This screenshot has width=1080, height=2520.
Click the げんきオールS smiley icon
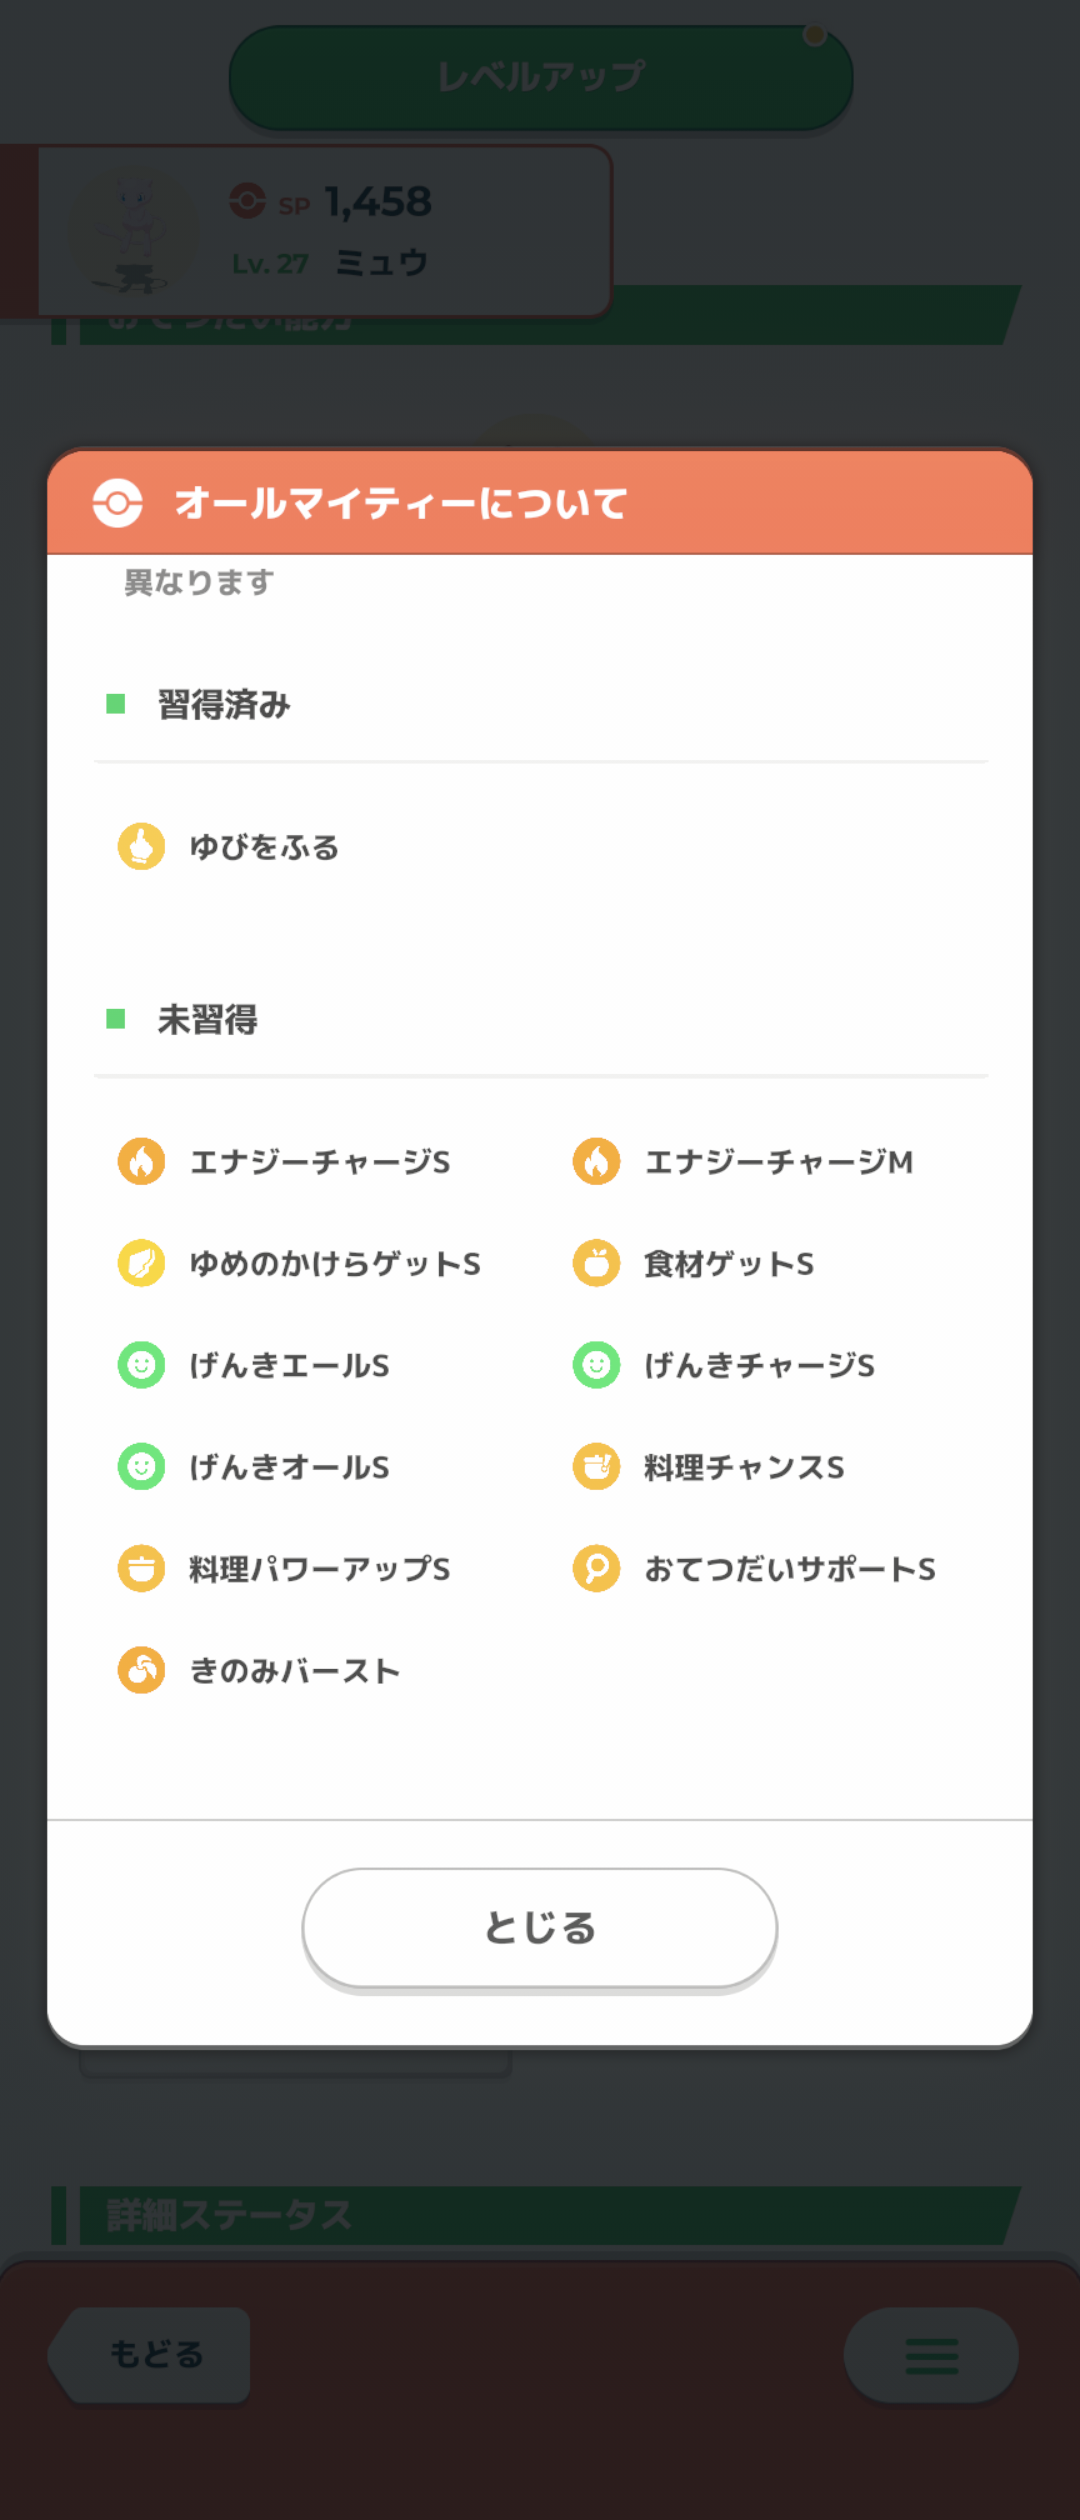[x=141, y=1467]
